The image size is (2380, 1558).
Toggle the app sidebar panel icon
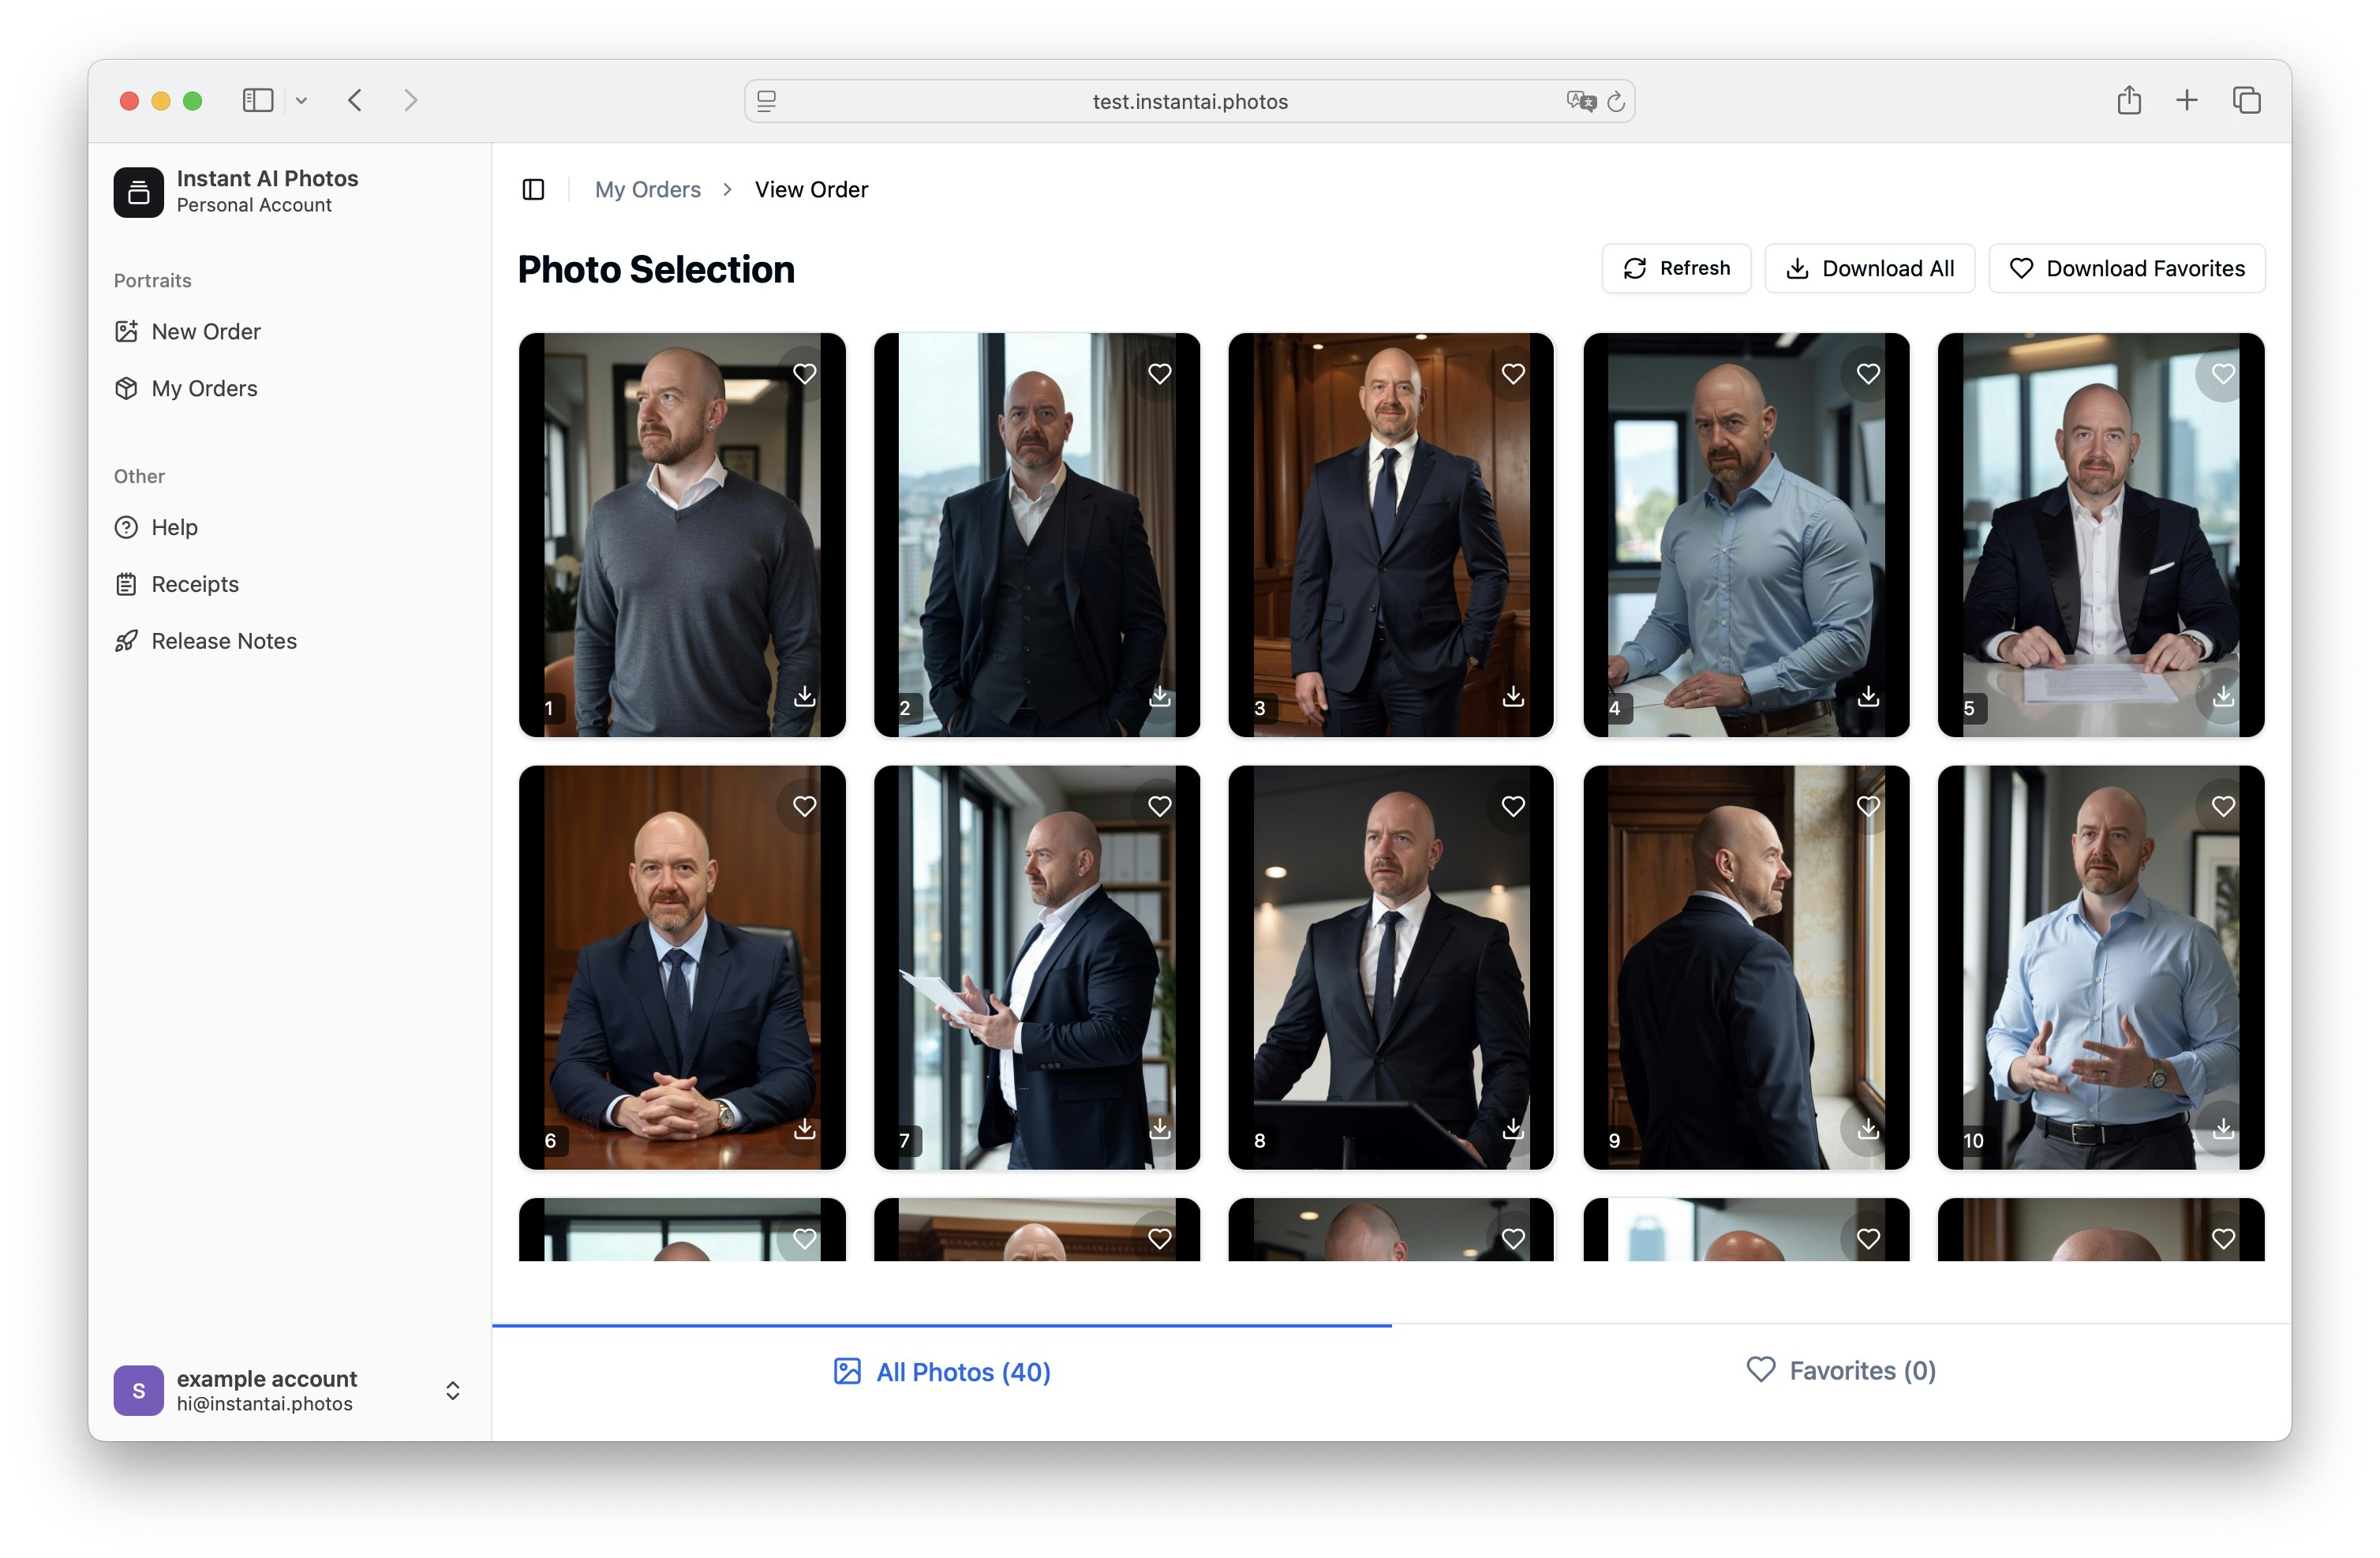click(533, 189)
